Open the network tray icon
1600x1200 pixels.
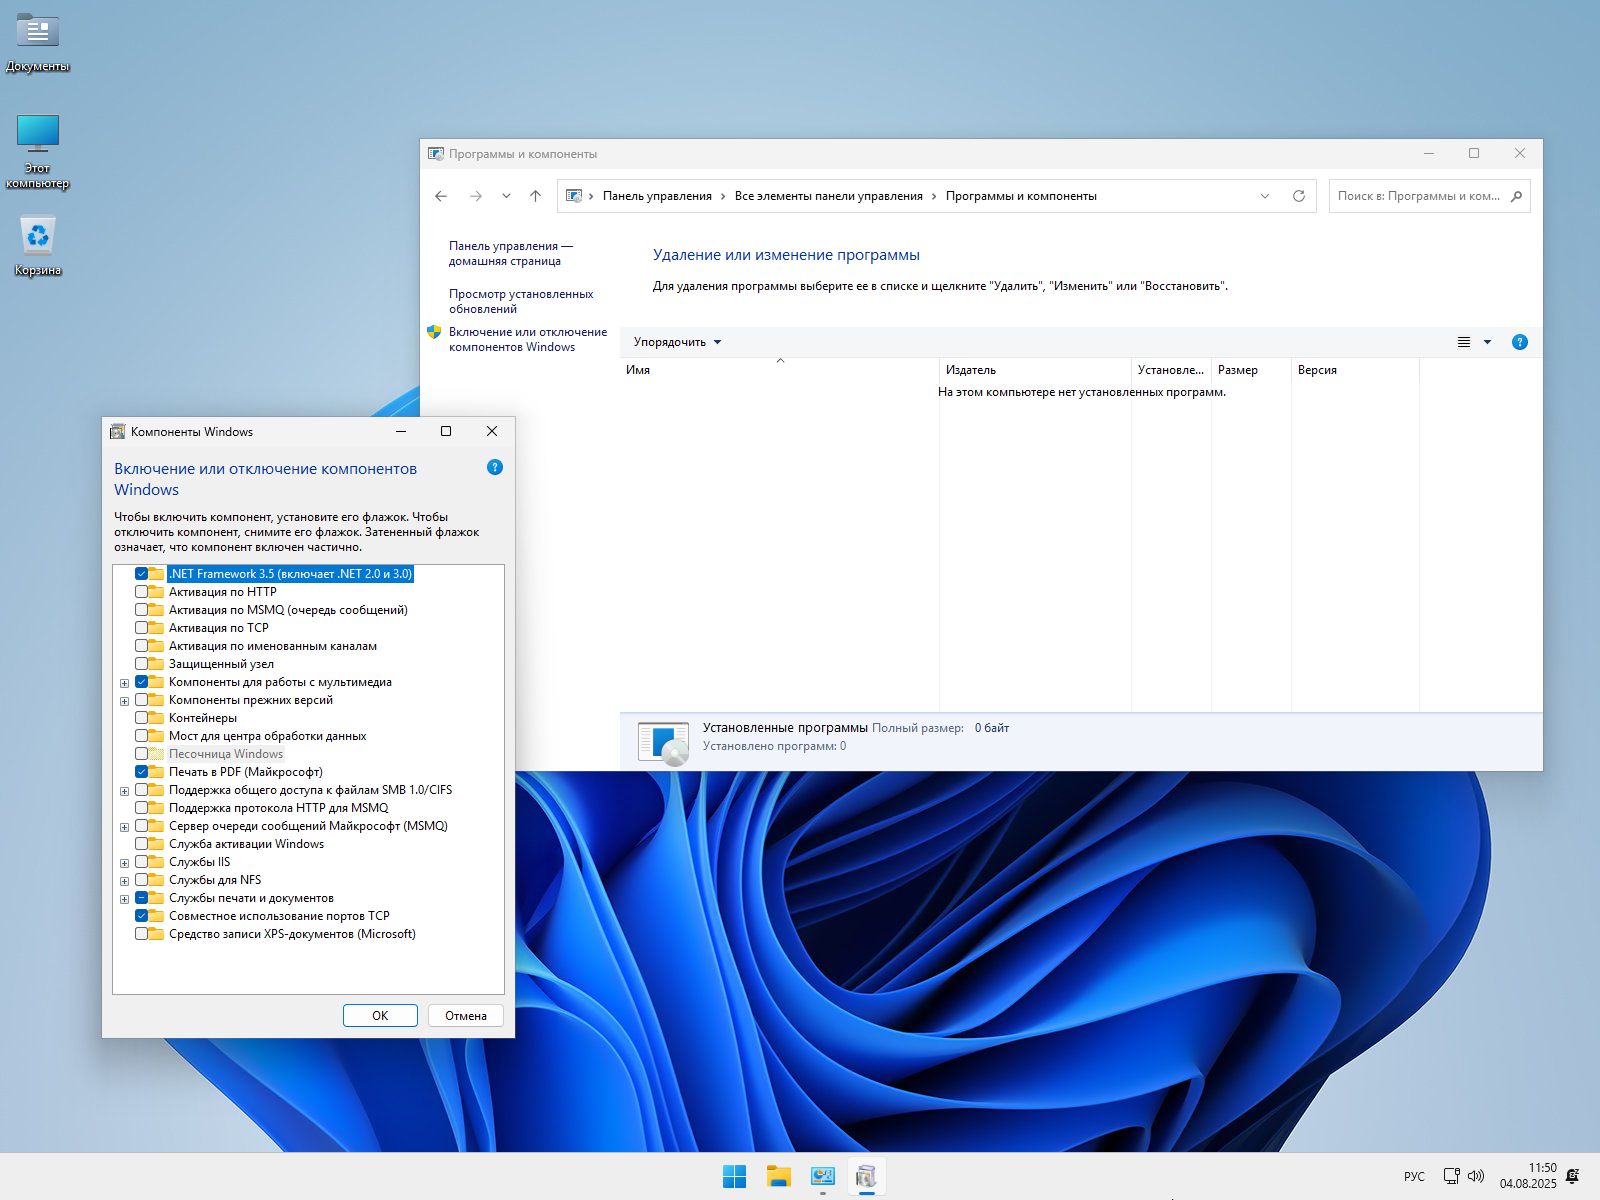pyautogui.click(x=1452, y=1176)
